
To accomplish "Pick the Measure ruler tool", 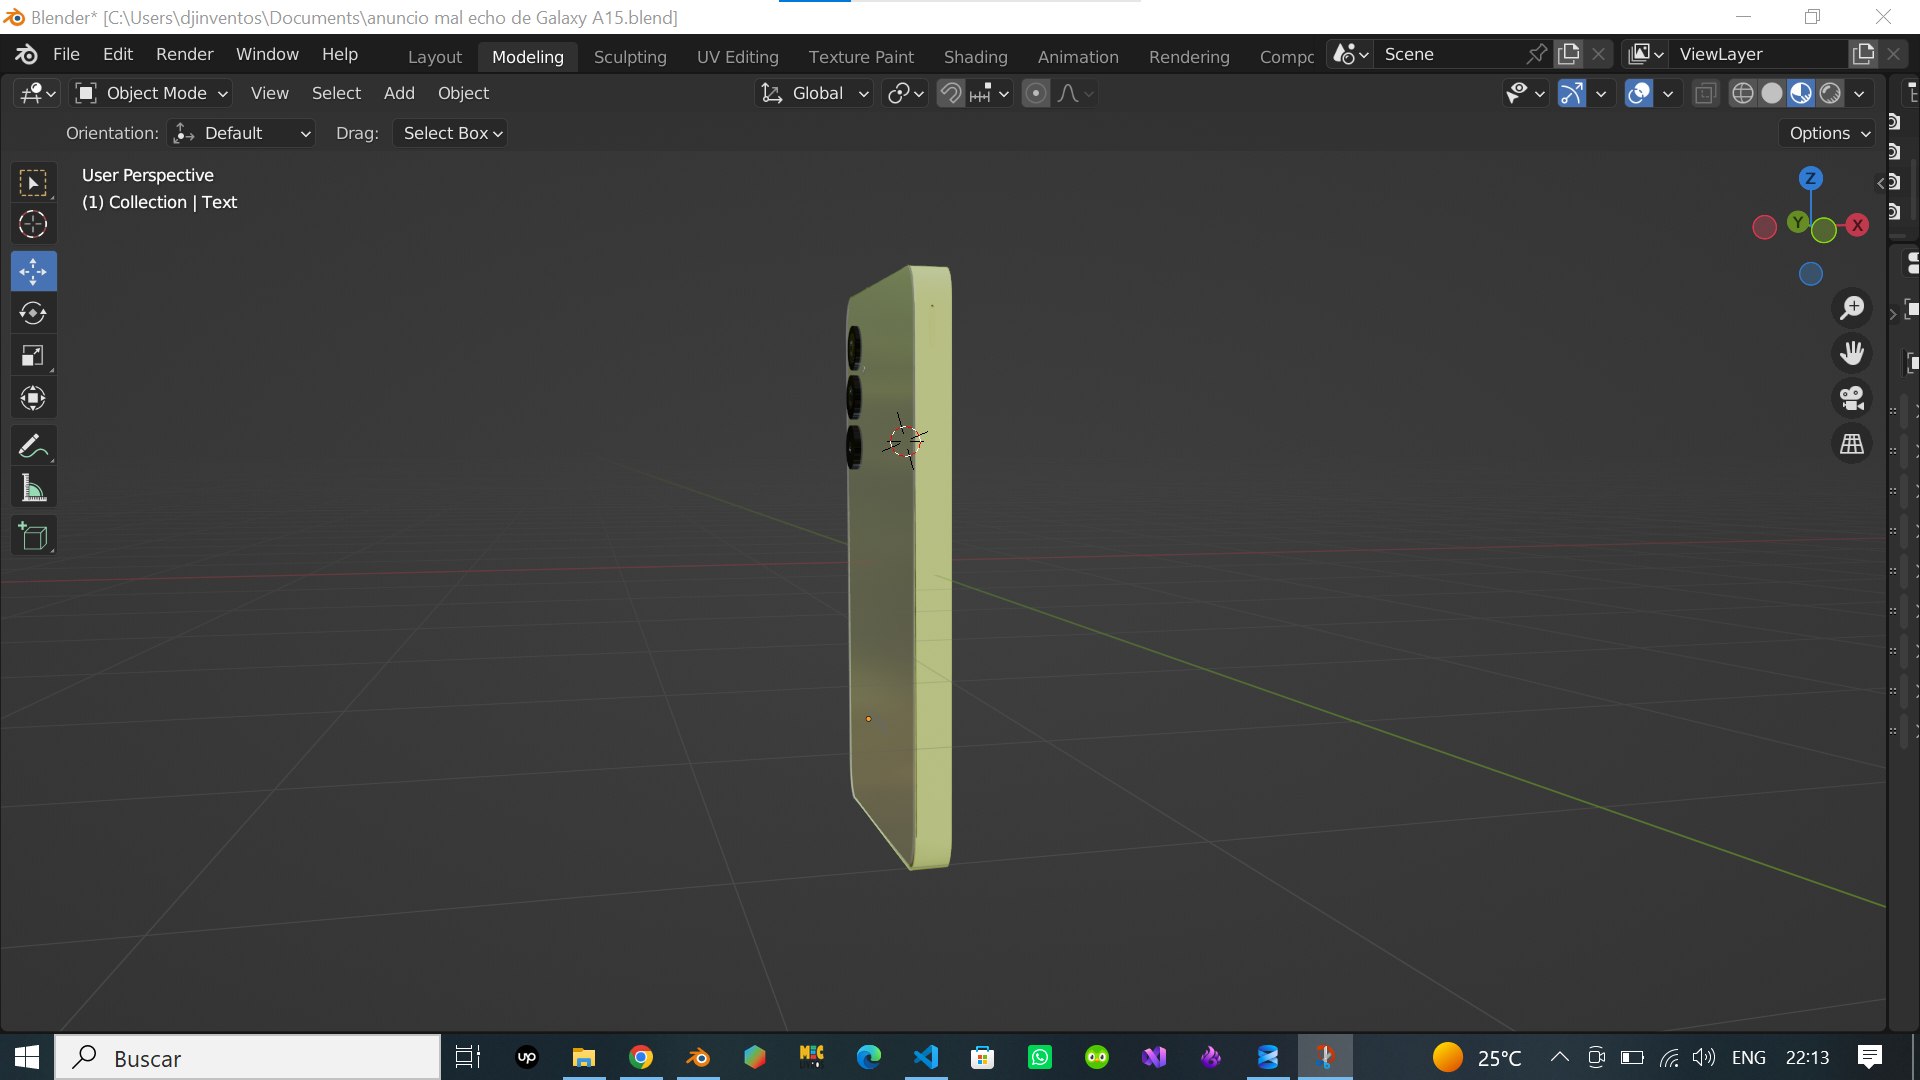I will tap(33, 489).
